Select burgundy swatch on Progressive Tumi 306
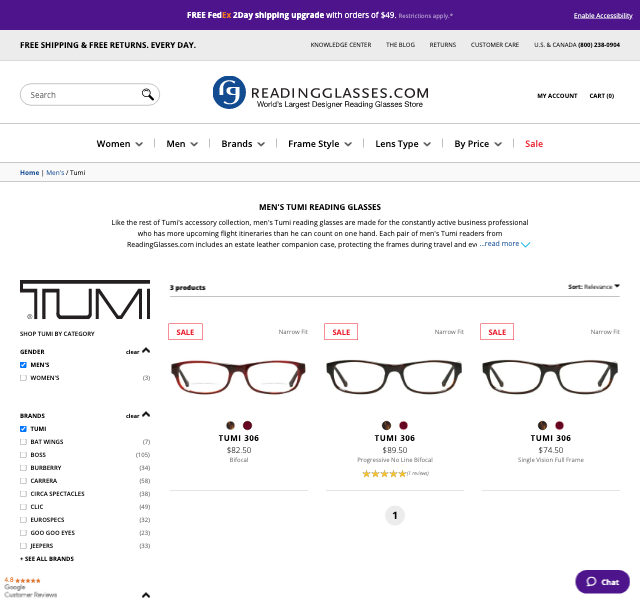 [403, 425]
